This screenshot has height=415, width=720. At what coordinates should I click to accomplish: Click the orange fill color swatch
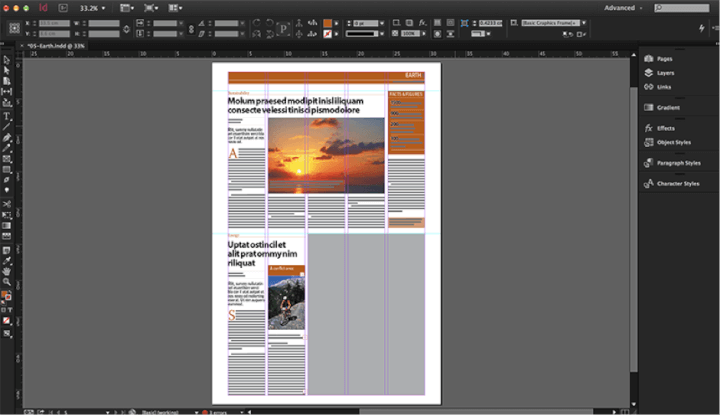tap(327, 21)
